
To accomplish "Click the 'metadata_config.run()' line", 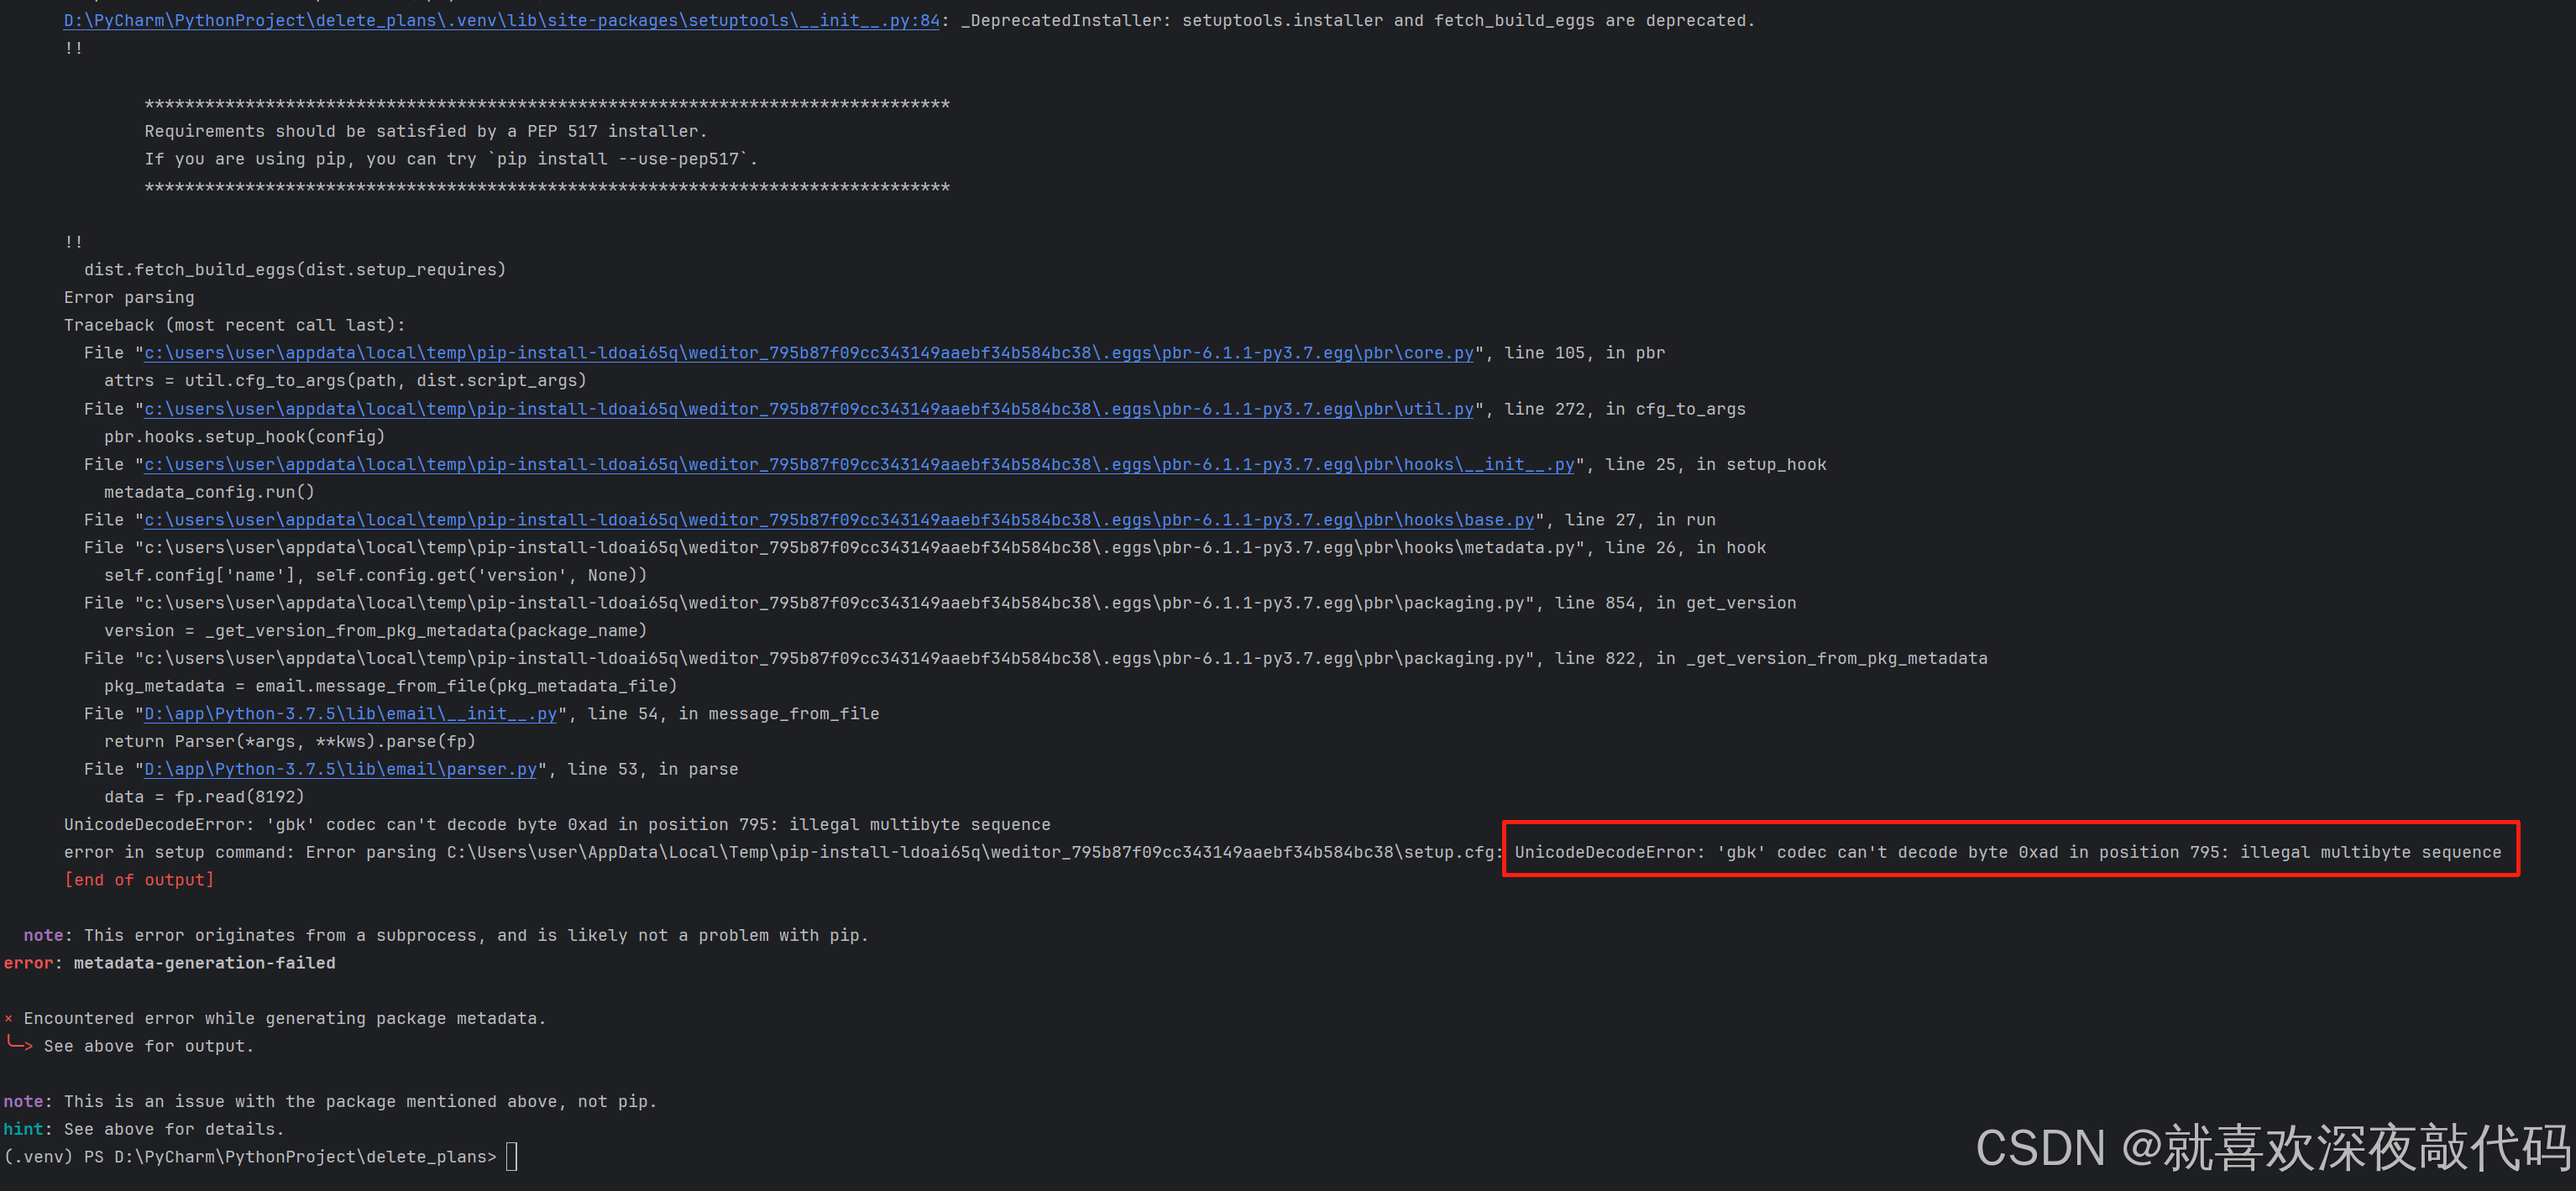I will [209, 492].
